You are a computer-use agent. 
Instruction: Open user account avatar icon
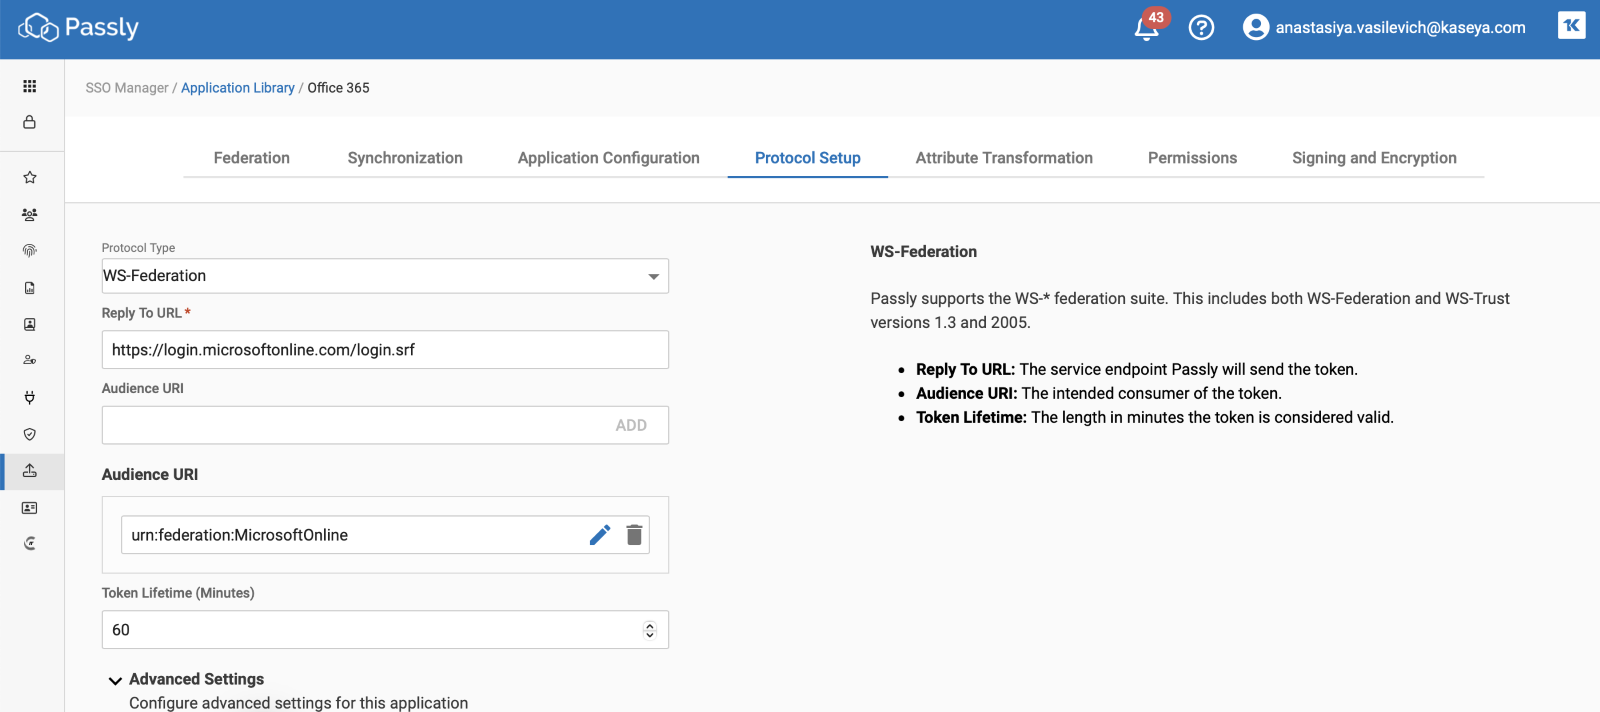click(x=1255, y=28)
